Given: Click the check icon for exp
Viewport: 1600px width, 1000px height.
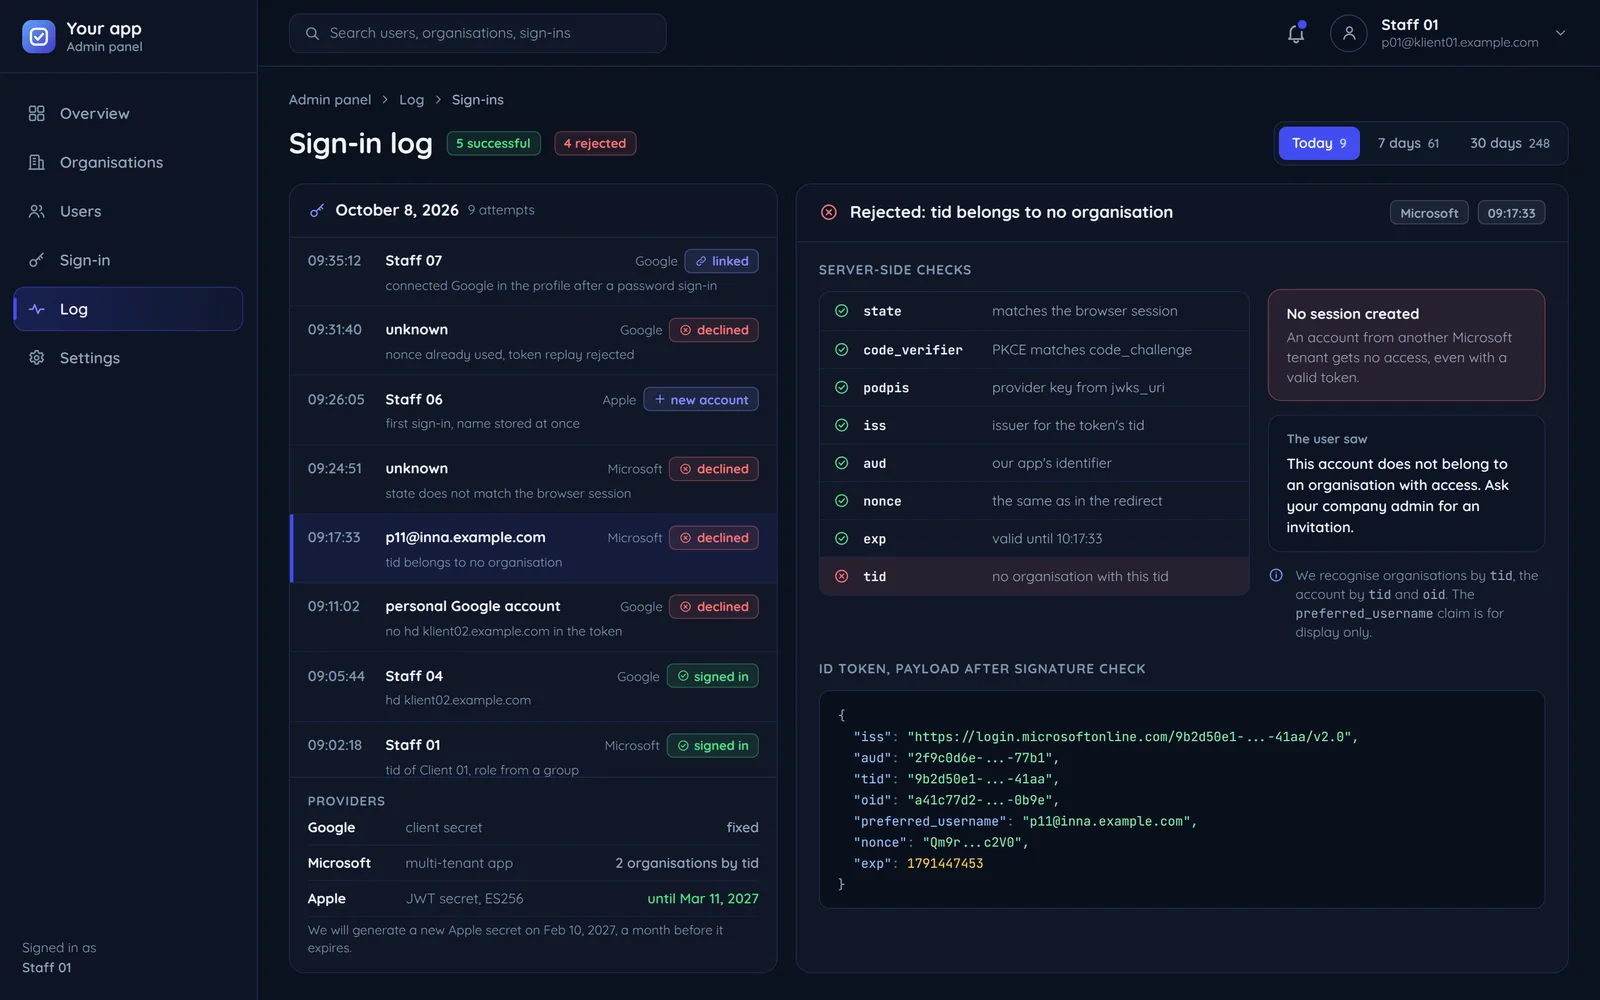Looking at the screenshot, I should pyautogui.click(x=842, y=538).
